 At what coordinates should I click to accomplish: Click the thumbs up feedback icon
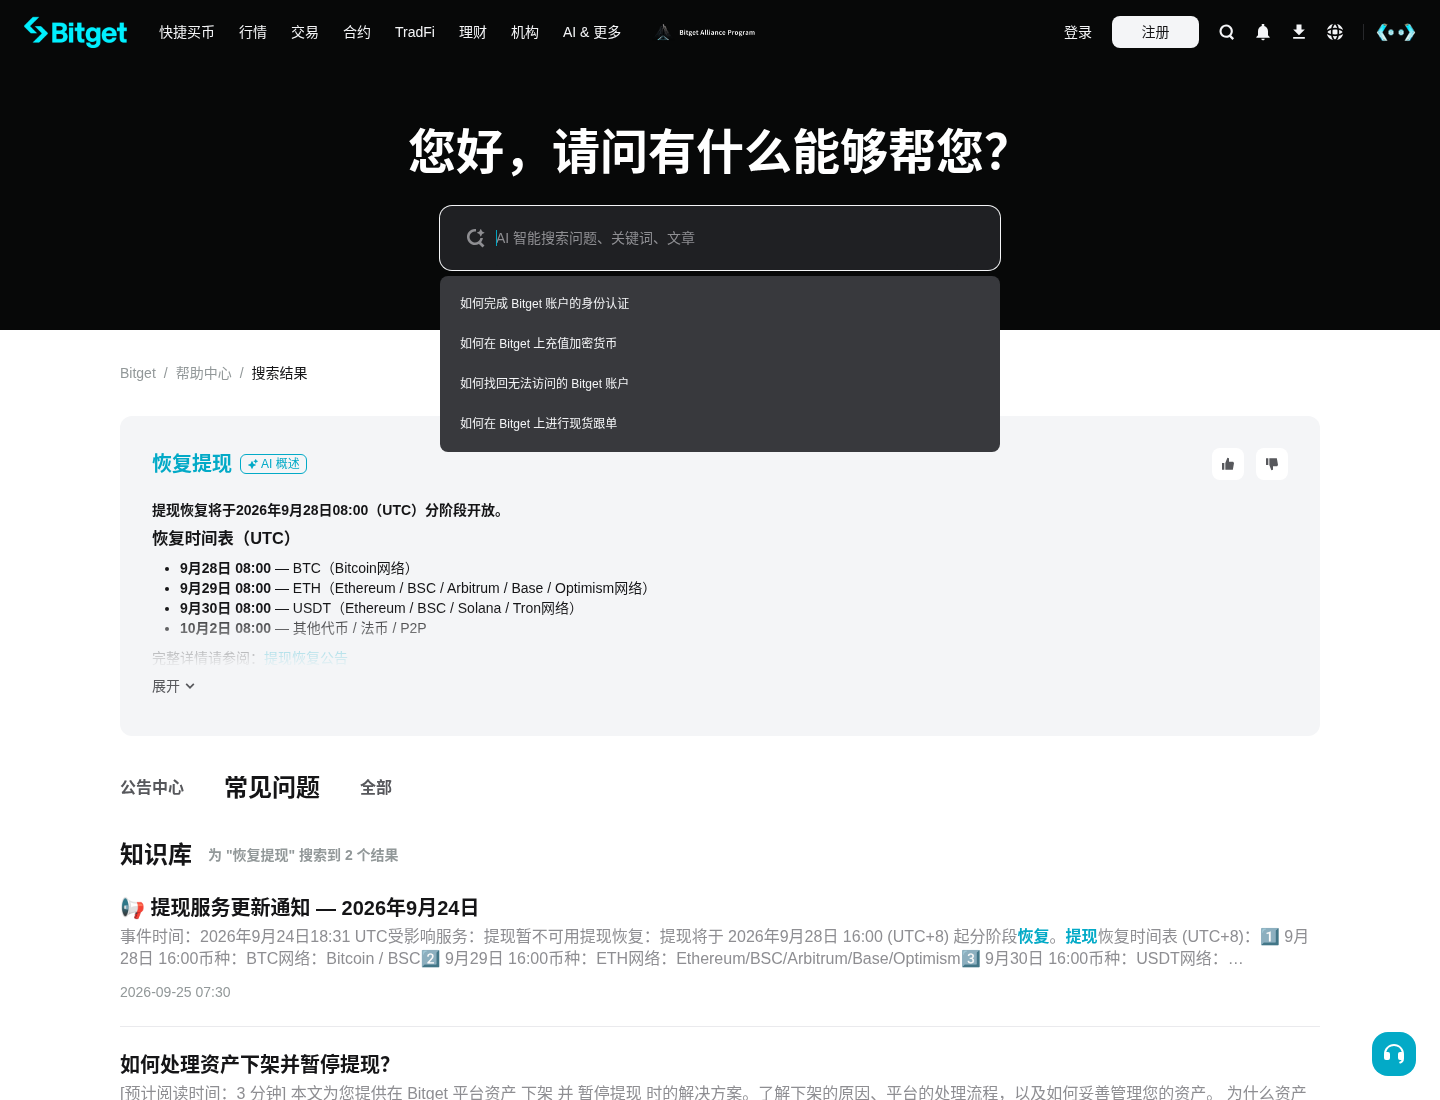pyautogui.click(x=1228, y=464)
